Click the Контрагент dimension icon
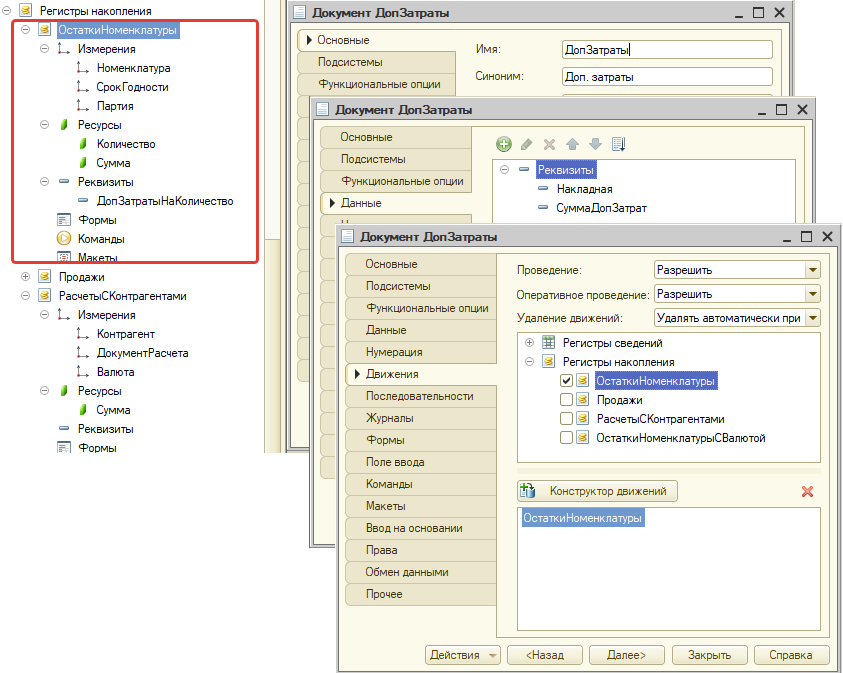843x673 pixels. point(82,334)
